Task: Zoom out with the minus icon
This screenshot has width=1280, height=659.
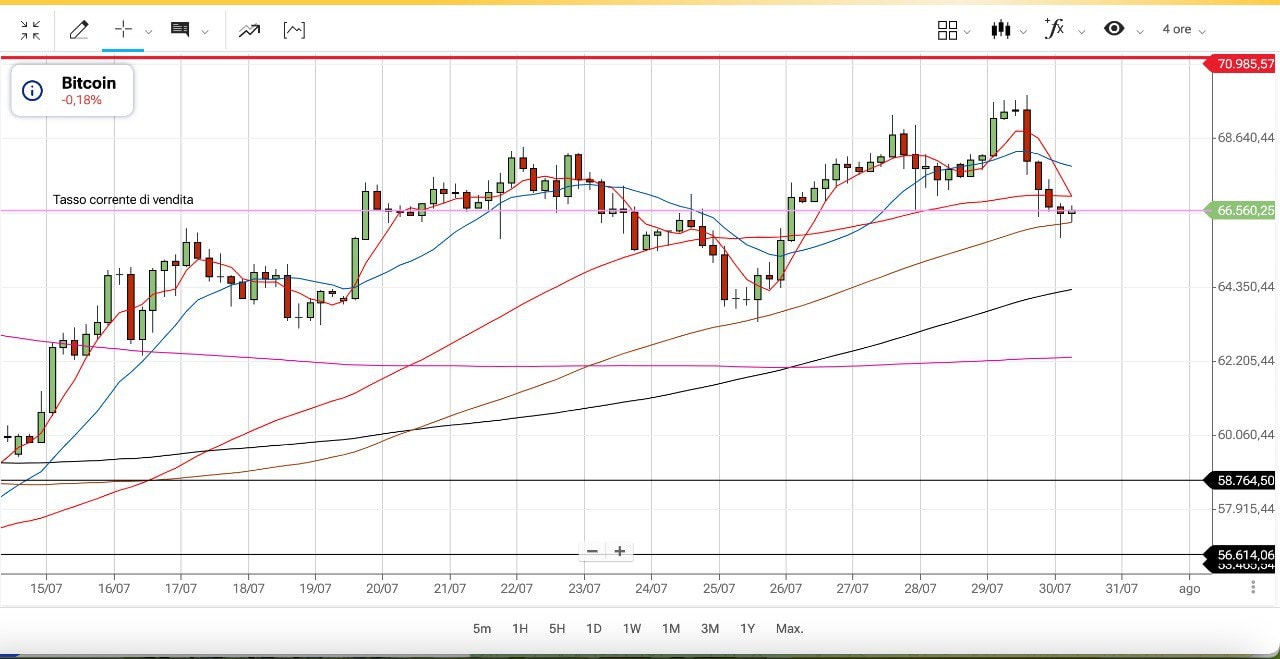Action: [x=592, y=551]
